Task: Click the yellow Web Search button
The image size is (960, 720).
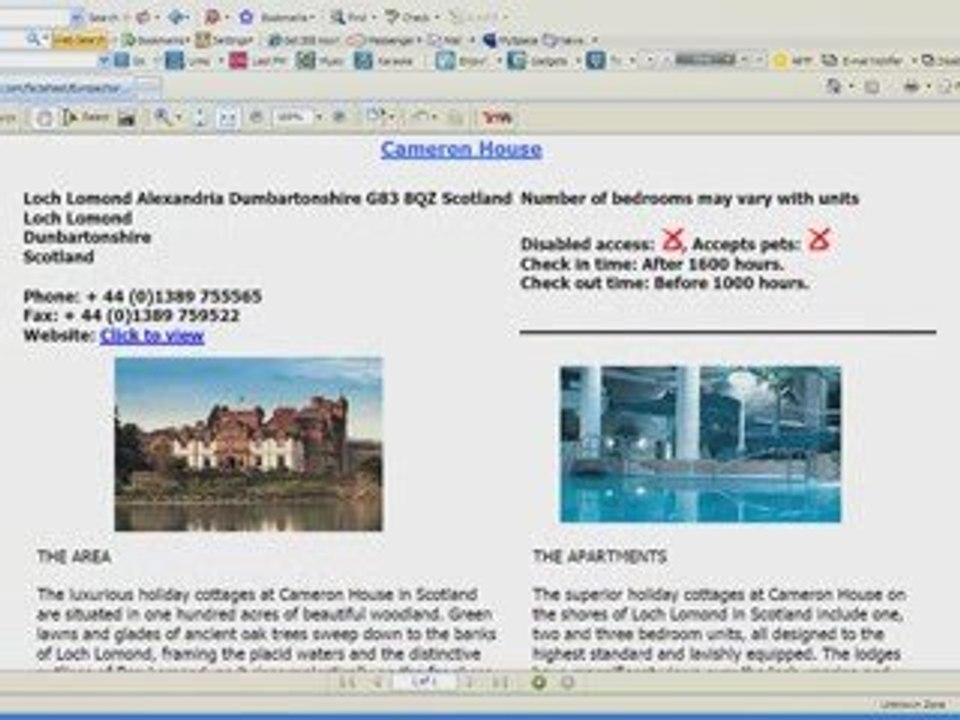Action: 80,40
